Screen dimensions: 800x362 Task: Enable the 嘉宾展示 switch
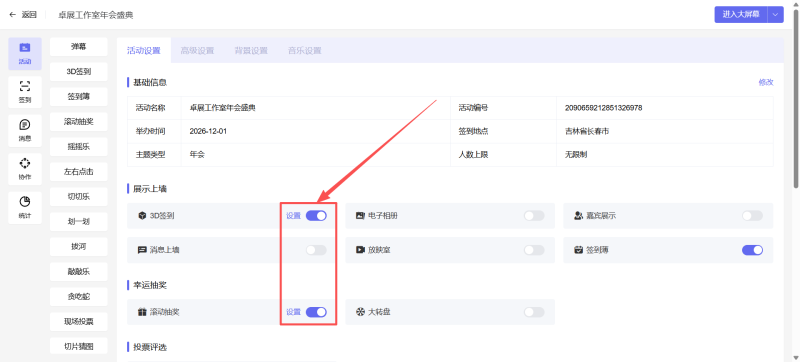(752, 216)
